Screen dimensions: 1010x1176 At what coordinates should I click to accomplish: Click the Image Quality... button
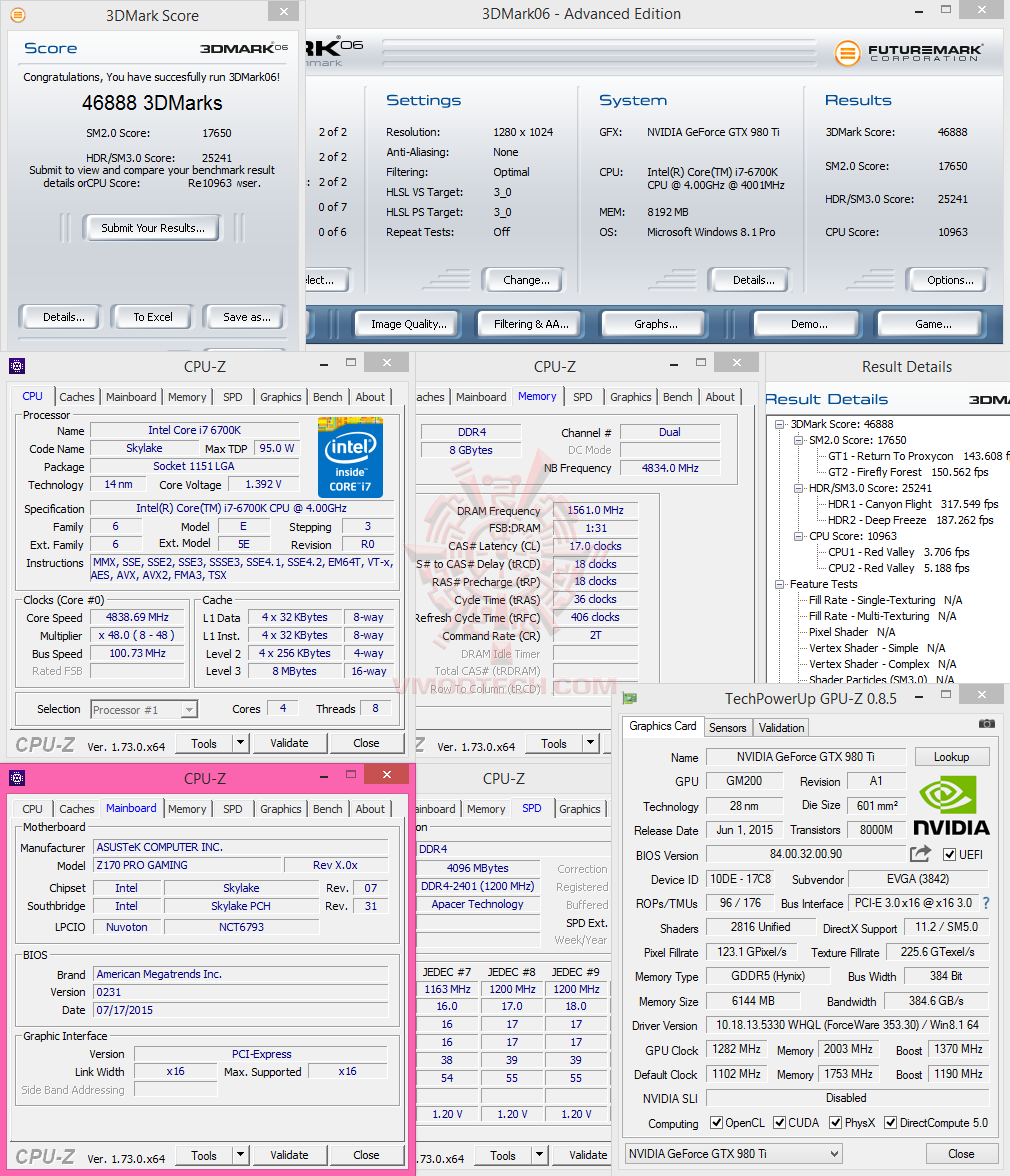(409, 324)
